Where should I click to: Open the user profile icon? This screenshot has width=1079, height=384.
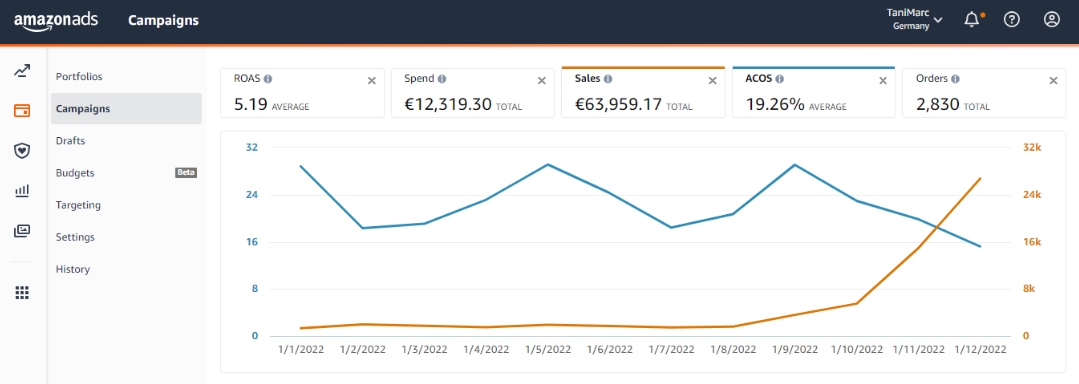point(1051,20)
